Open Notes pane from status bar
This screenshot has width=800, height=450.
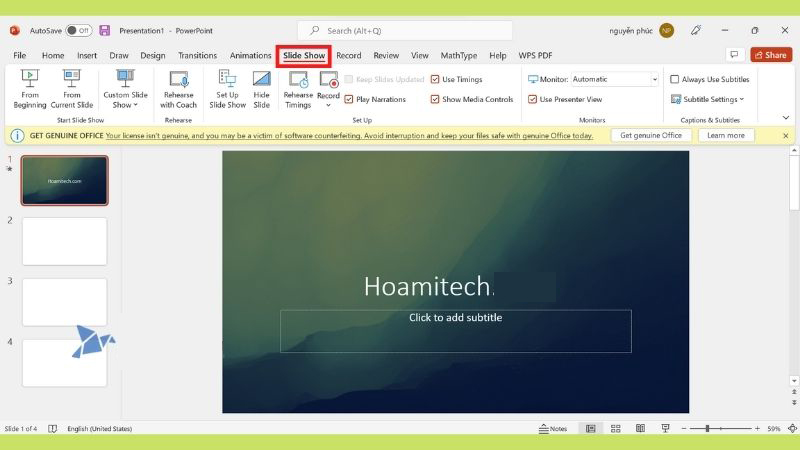(x=552, y=429)
